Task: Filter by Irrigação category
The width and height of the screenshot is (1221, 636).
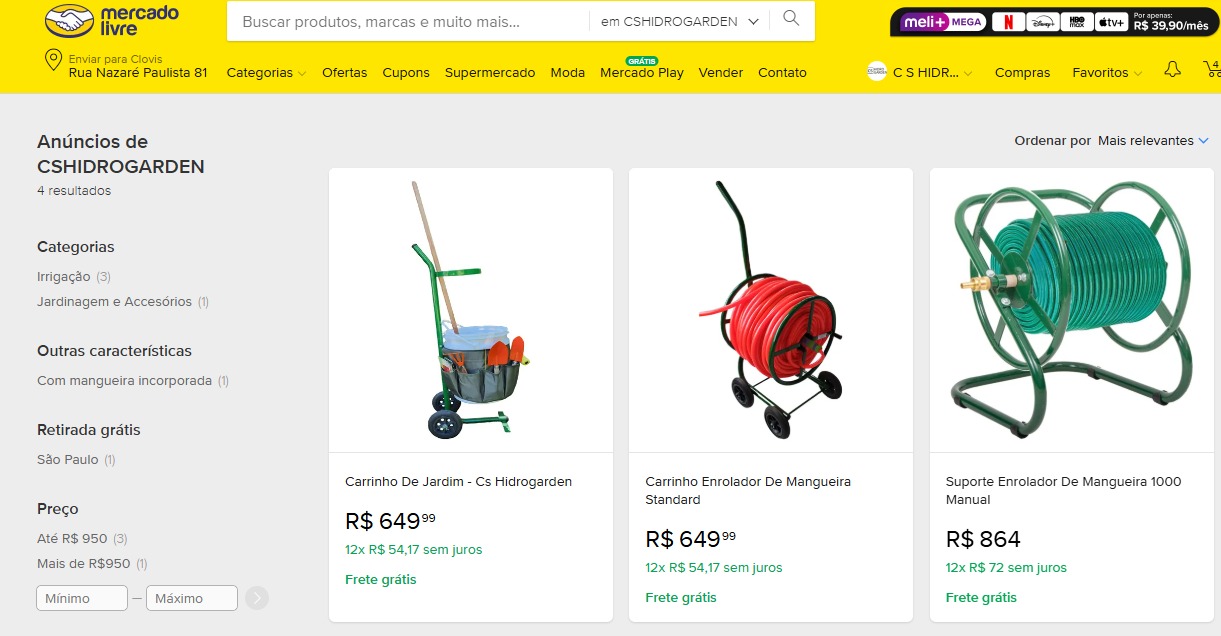Action: (64, 276)
